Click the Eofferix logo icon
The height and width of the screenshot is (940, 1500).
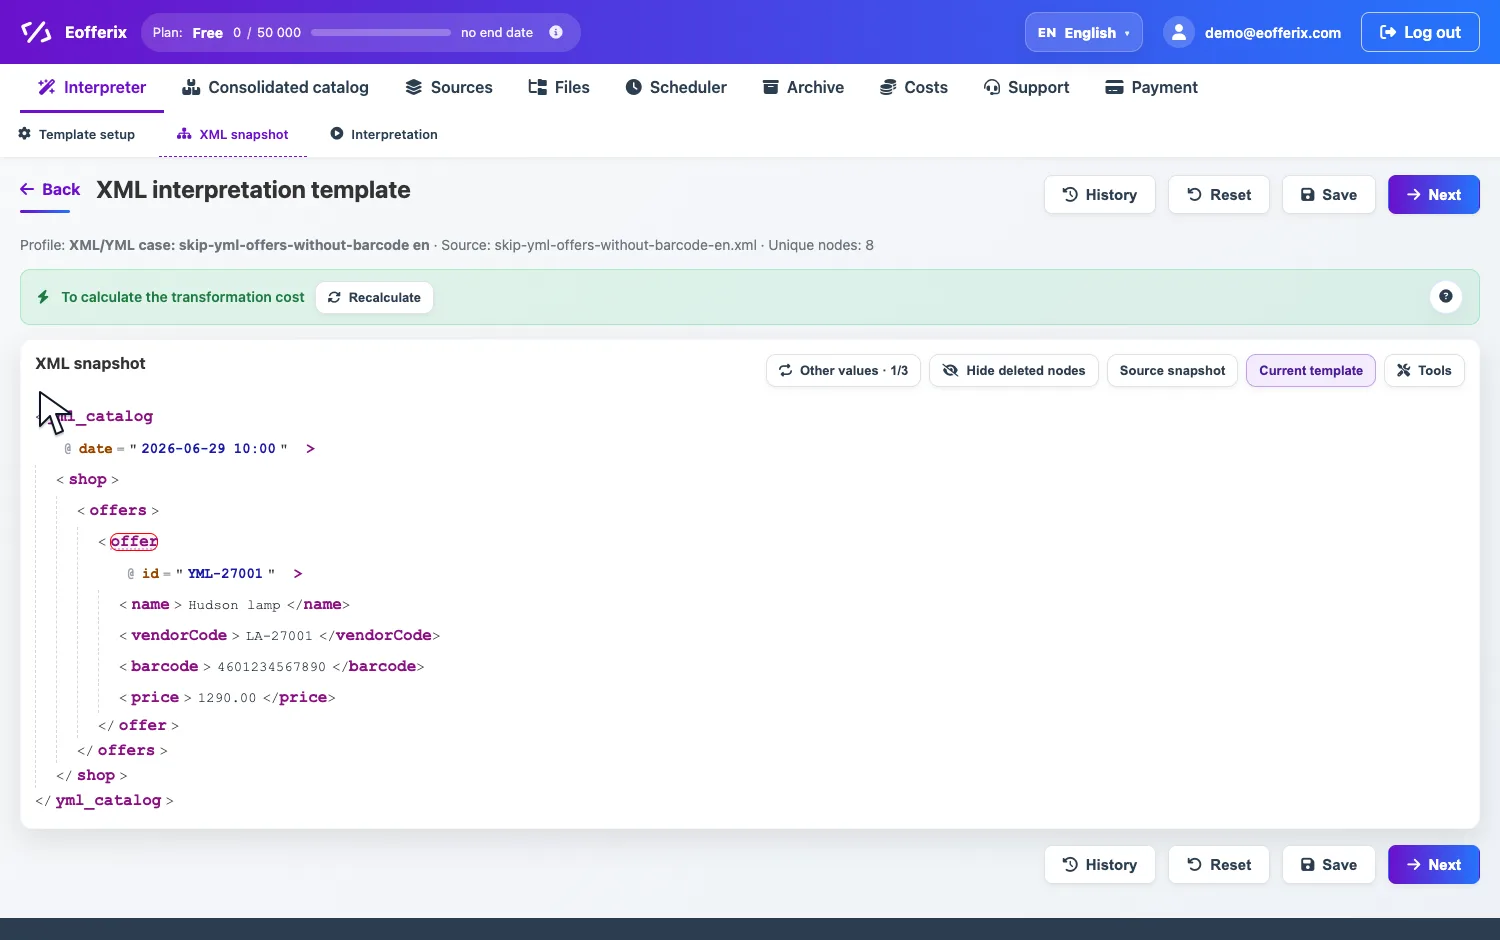[36, 32]
